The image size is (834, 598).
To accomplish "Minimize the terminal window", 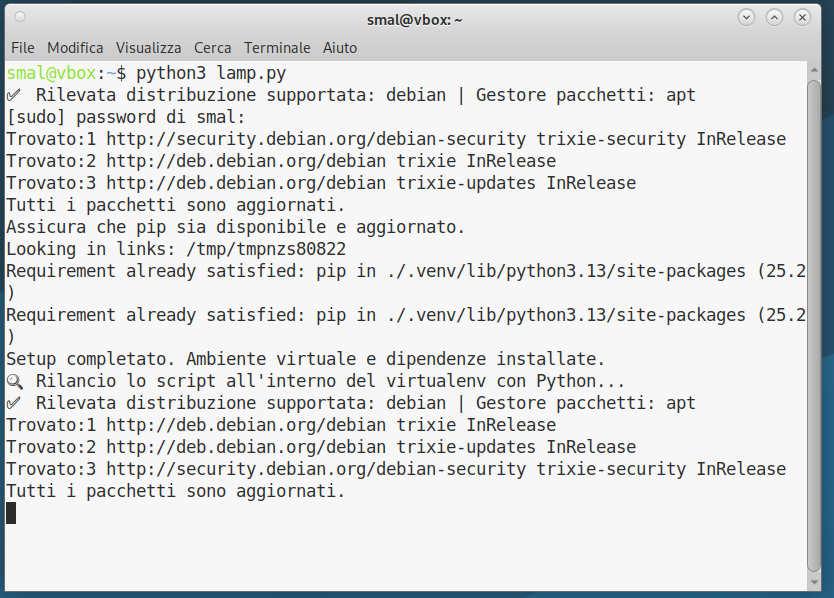I will point(746,18).
